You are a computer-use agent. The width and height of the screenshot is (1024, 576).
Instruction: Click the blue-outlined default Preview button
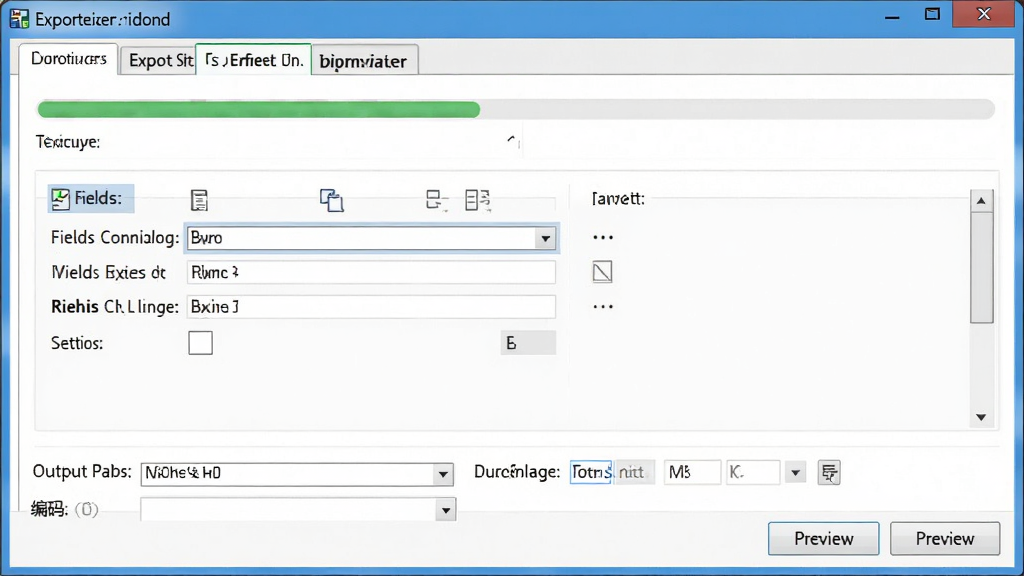[824, 539]
